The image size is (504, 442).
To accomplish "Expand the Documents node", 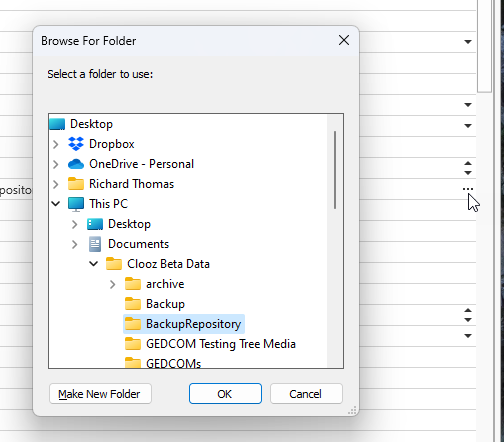I will tap(75, 244).
